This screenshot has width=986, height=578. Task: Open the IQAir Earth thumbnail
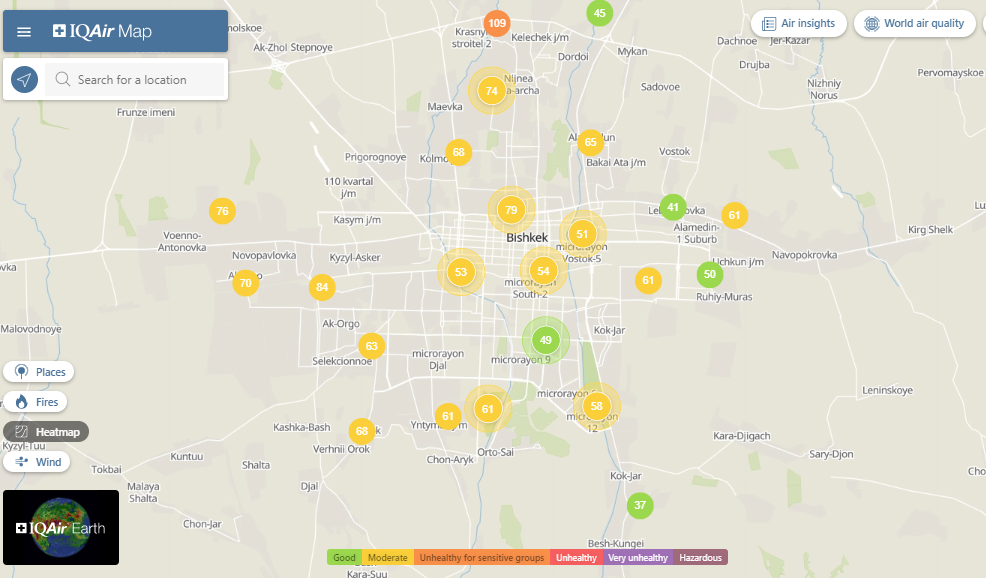[x=61, y=527]
